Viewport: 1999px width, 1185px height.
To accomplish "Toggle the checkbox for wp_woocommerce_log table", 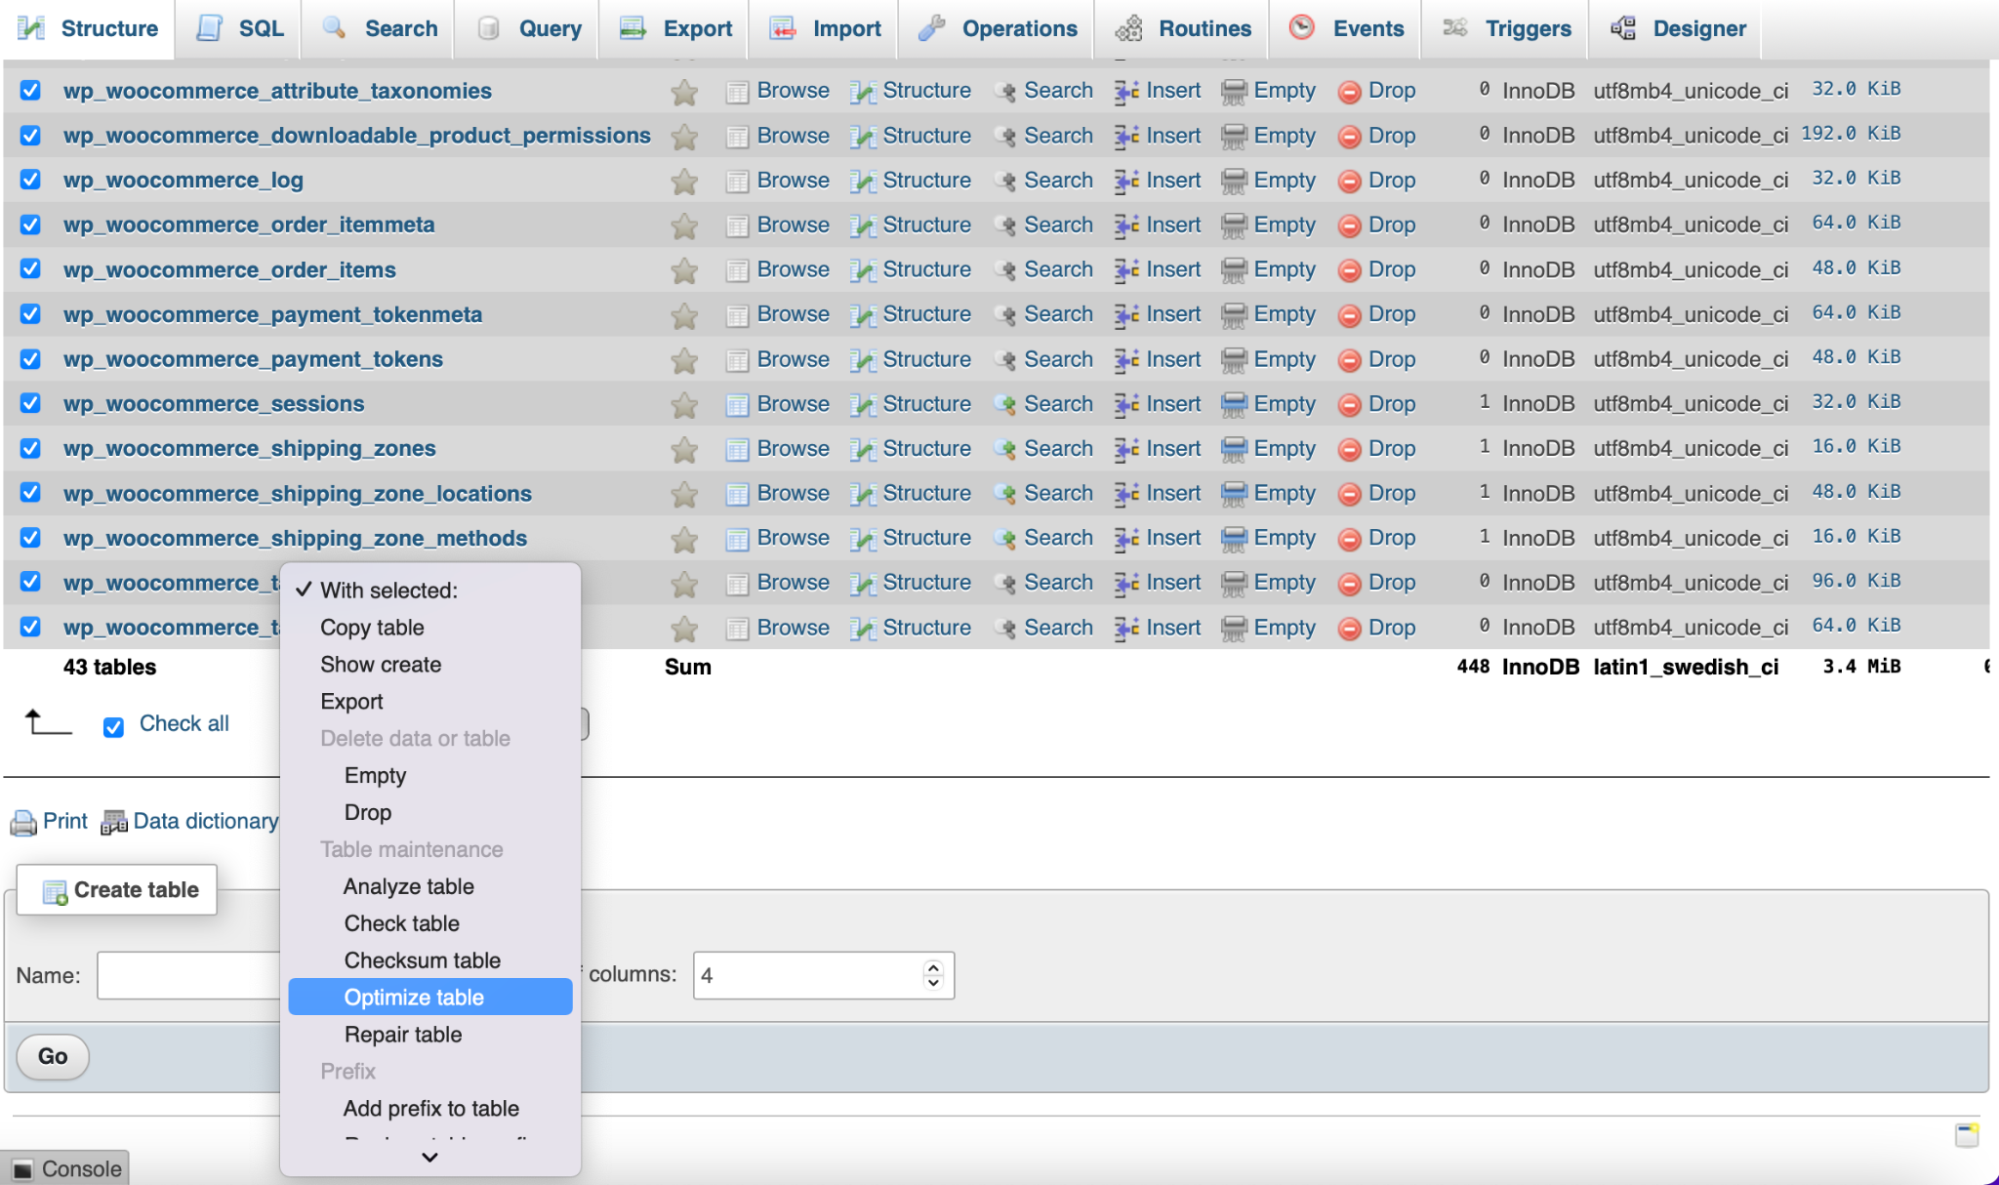I will tap(30, 179).
